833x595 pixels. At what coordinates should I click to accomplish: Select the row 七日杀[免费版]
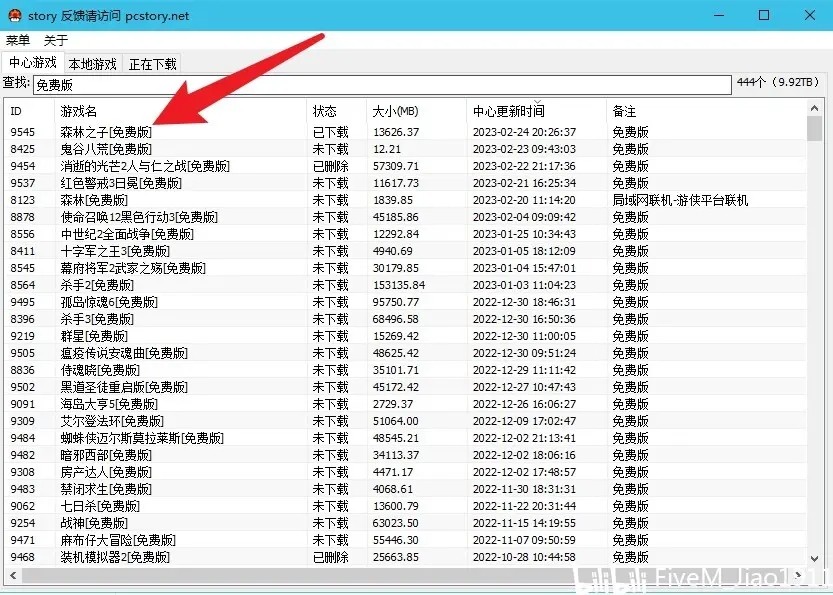[x=405, y=506]
